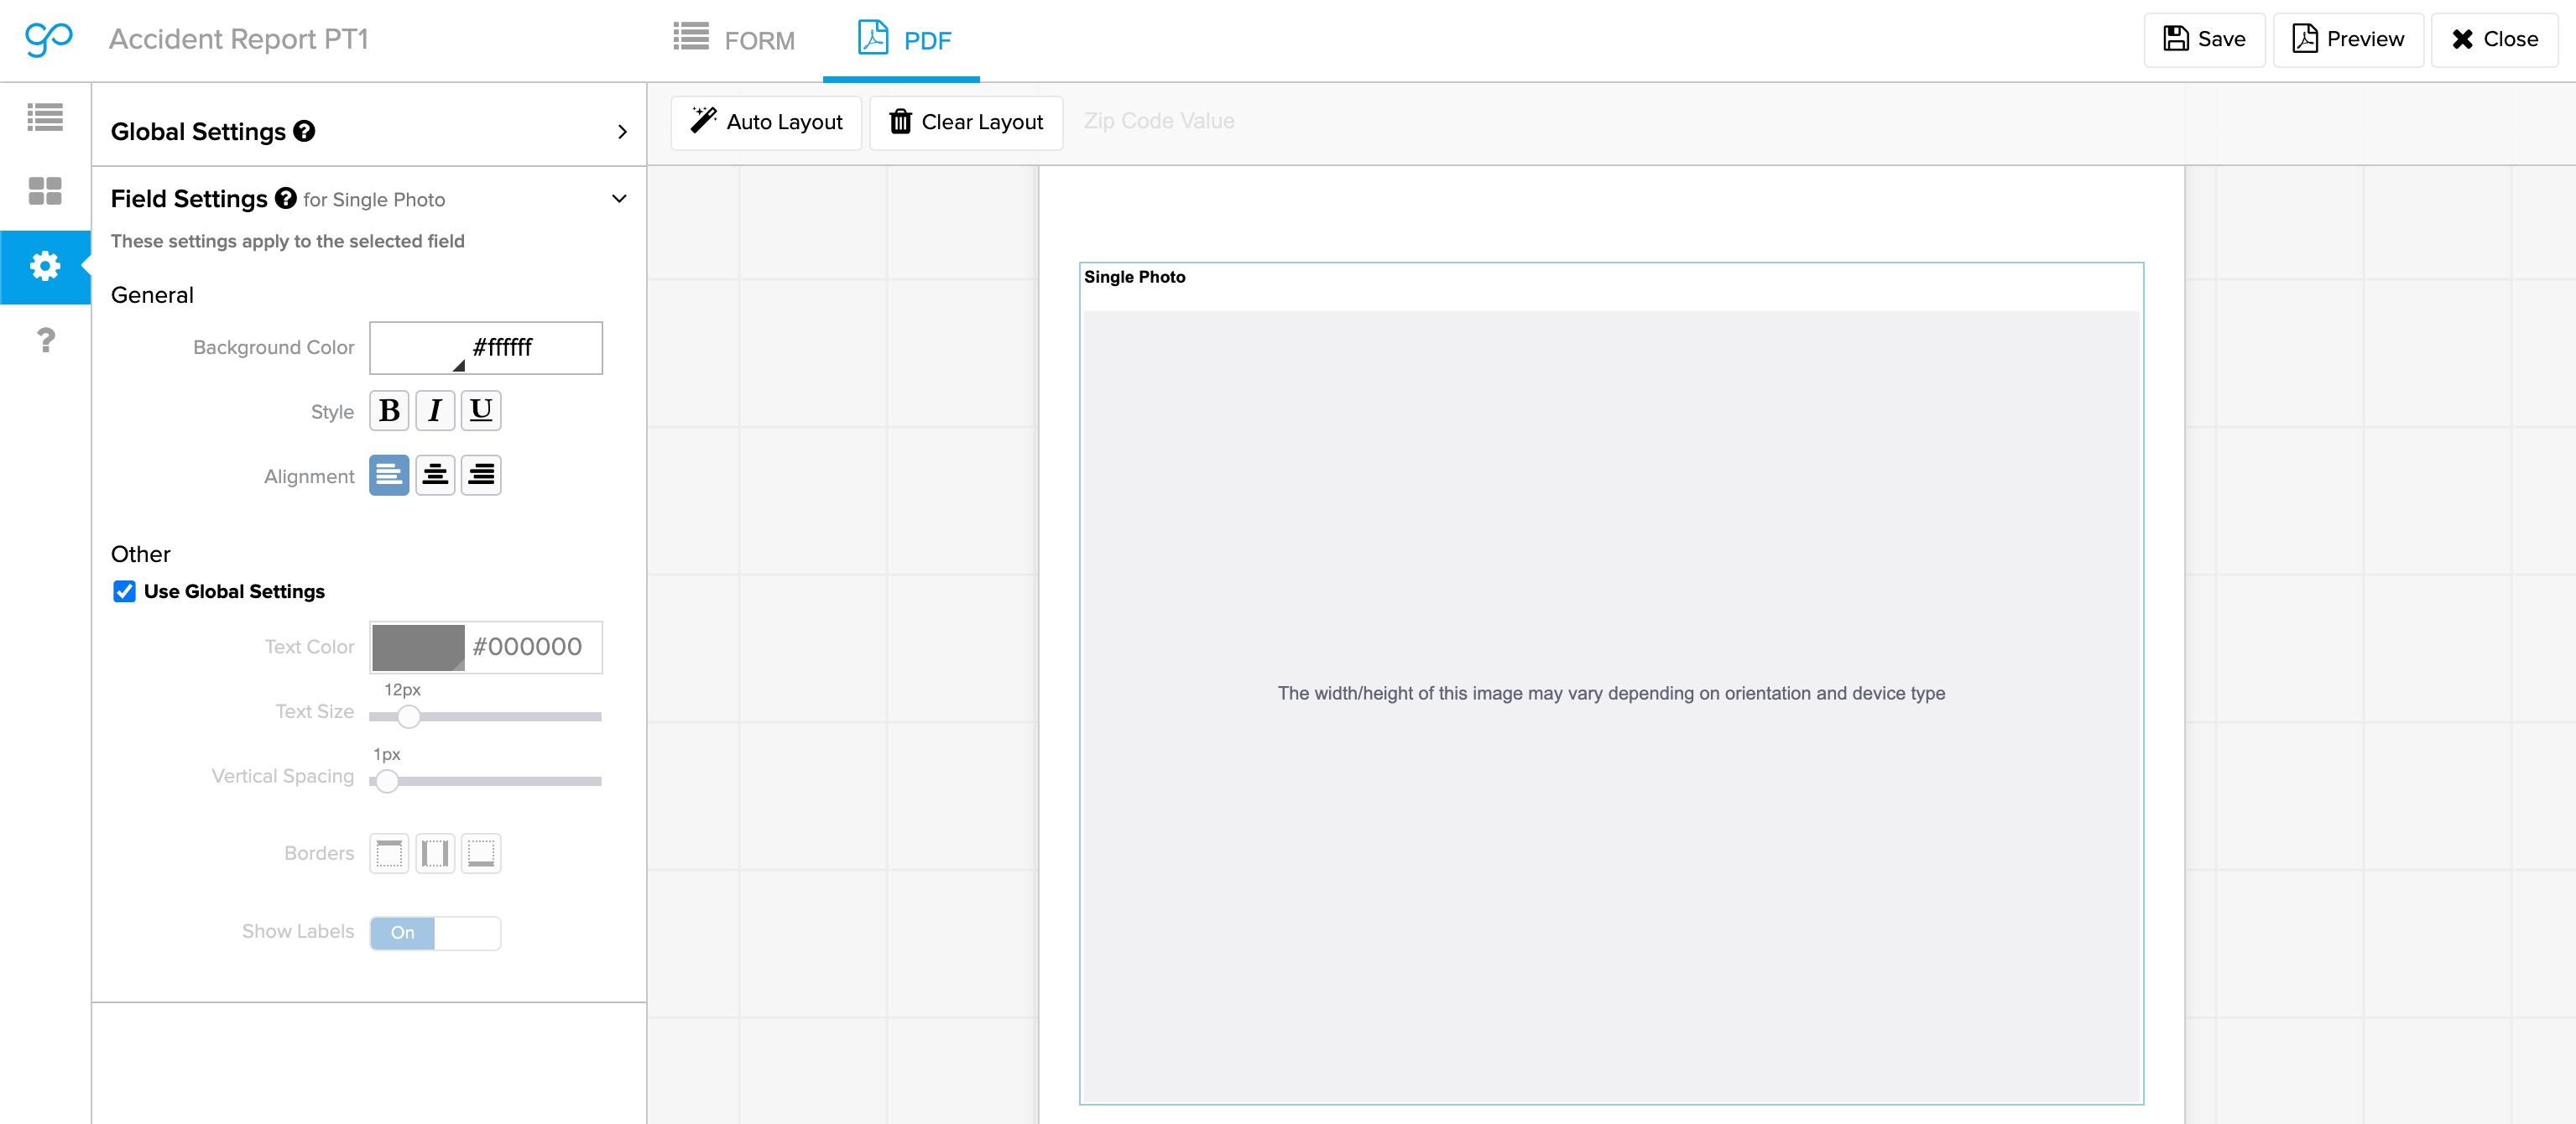Open the grid layout sidebar icon
This screenshot has width=2576, height=1124.
pyautogui.click(x=45, y=191)
